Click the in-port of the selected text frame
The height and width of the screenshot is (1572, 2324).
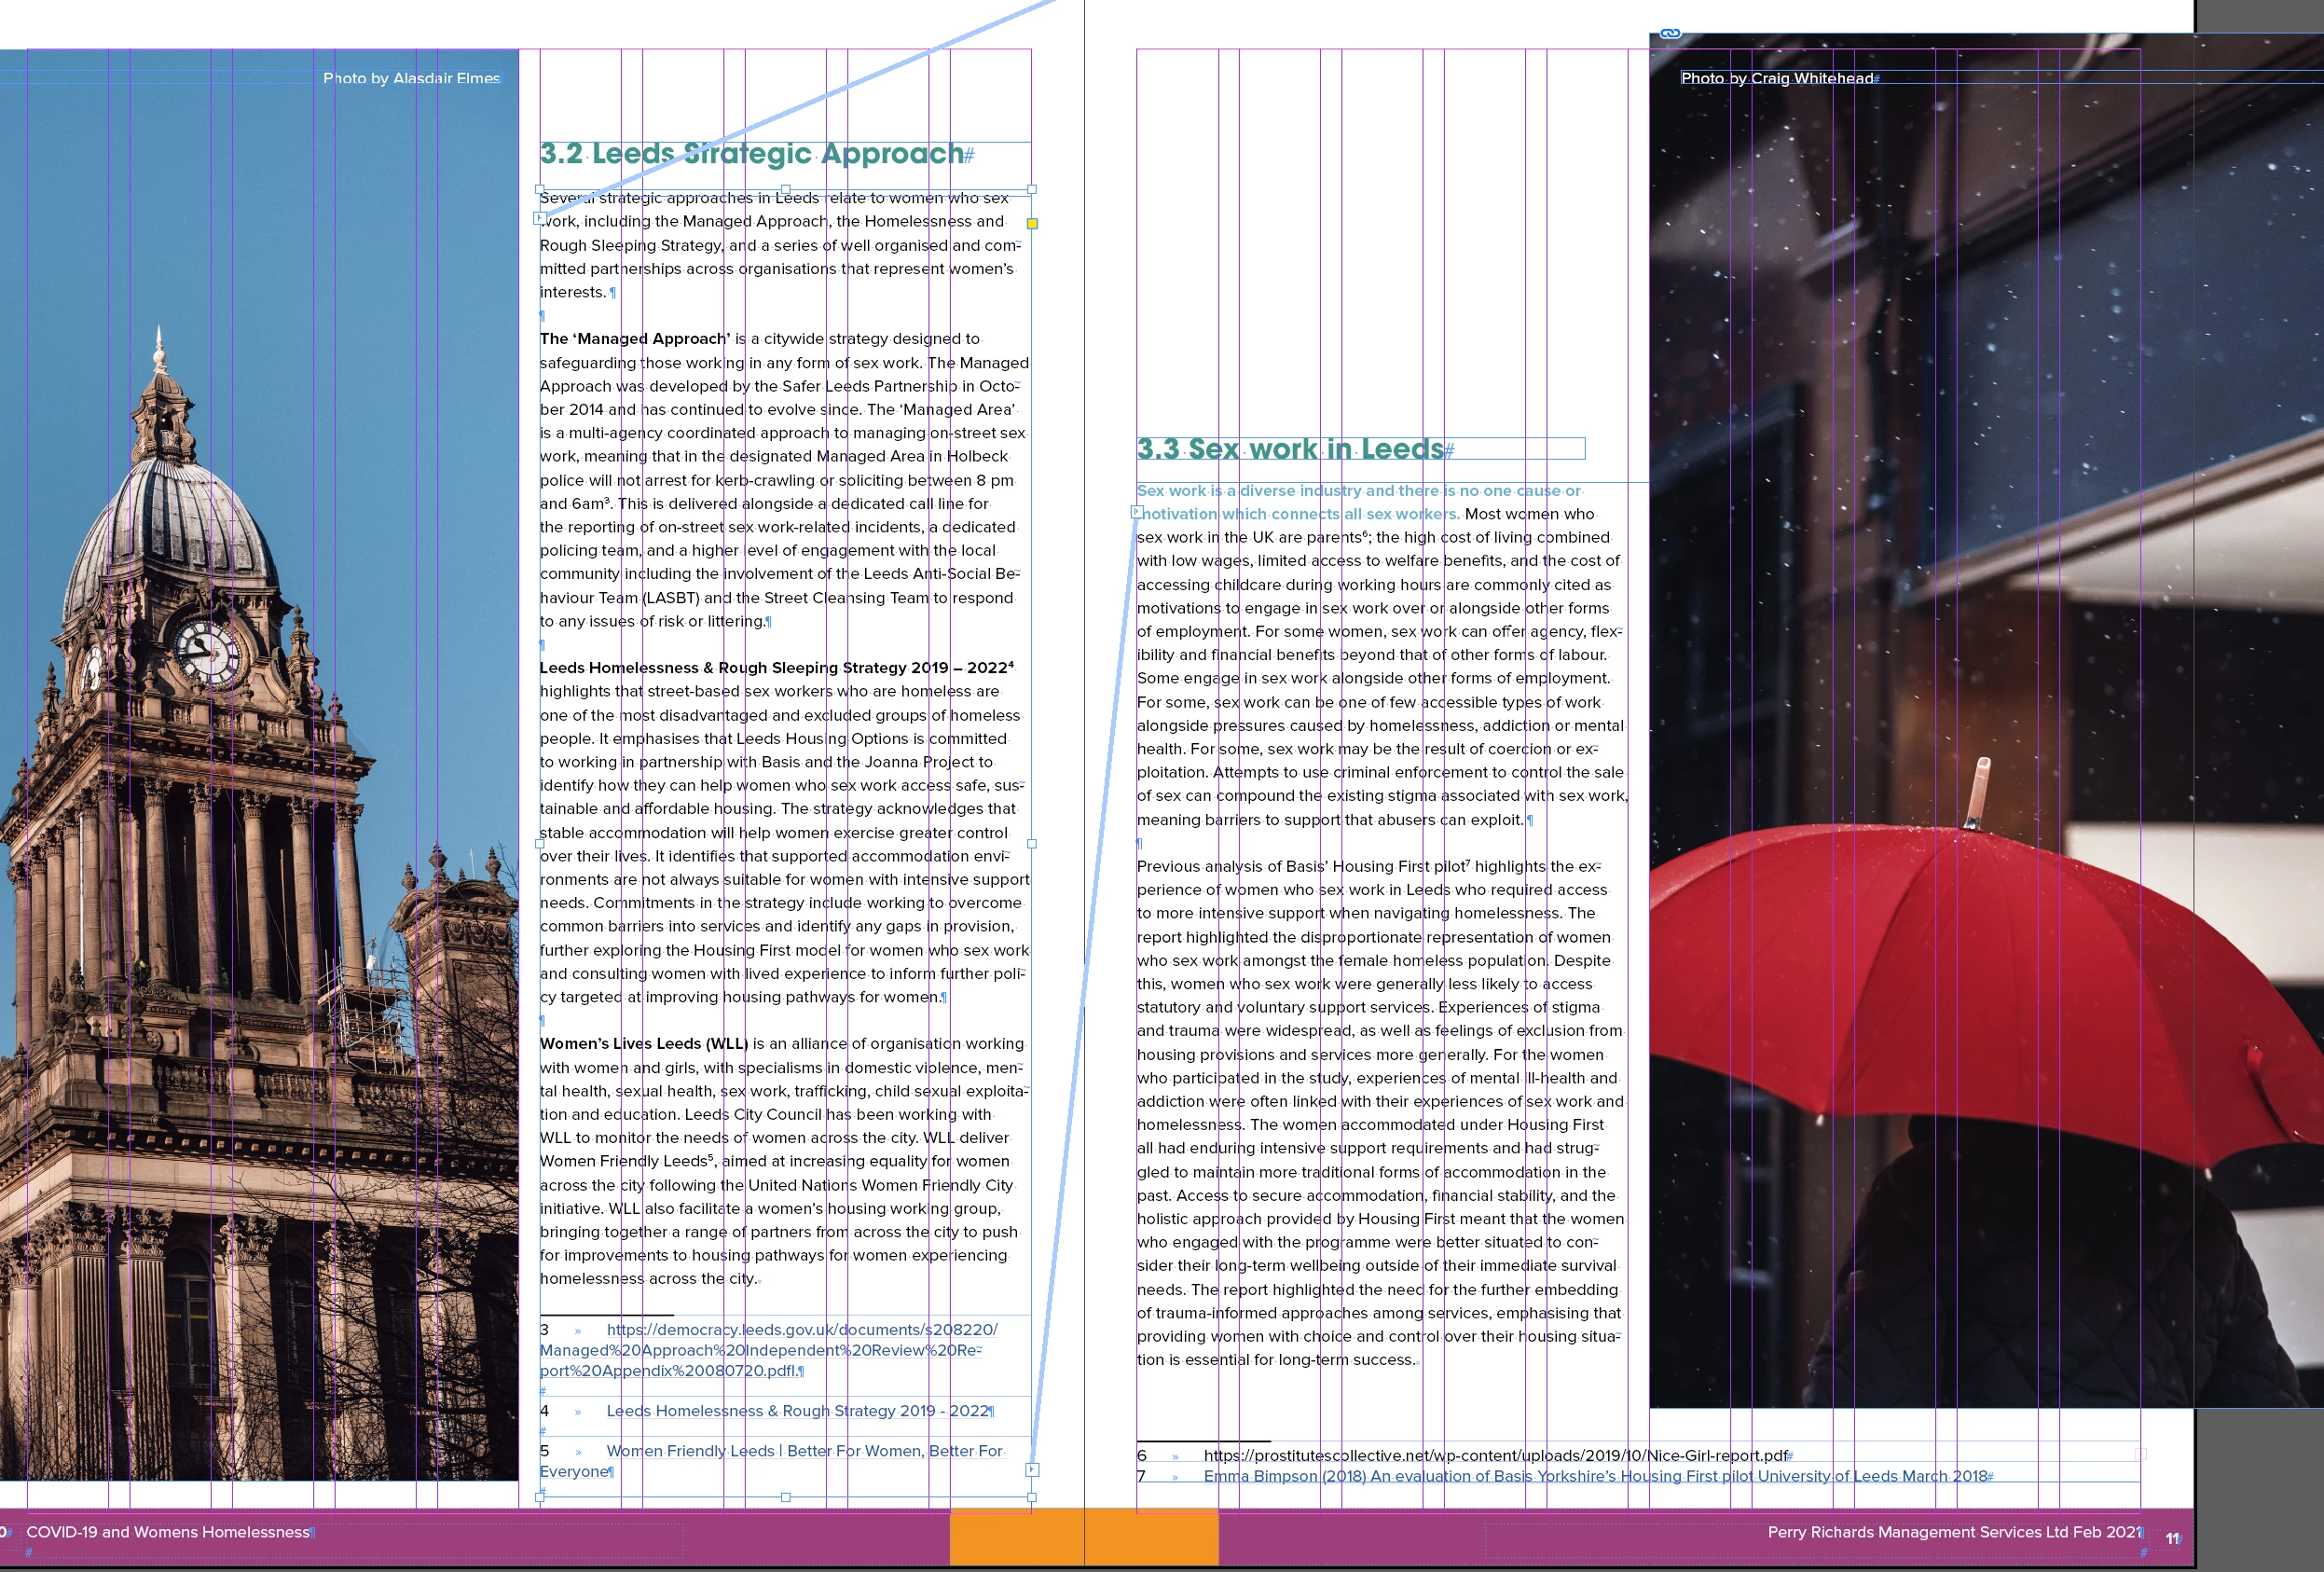[x=540, y=218]
